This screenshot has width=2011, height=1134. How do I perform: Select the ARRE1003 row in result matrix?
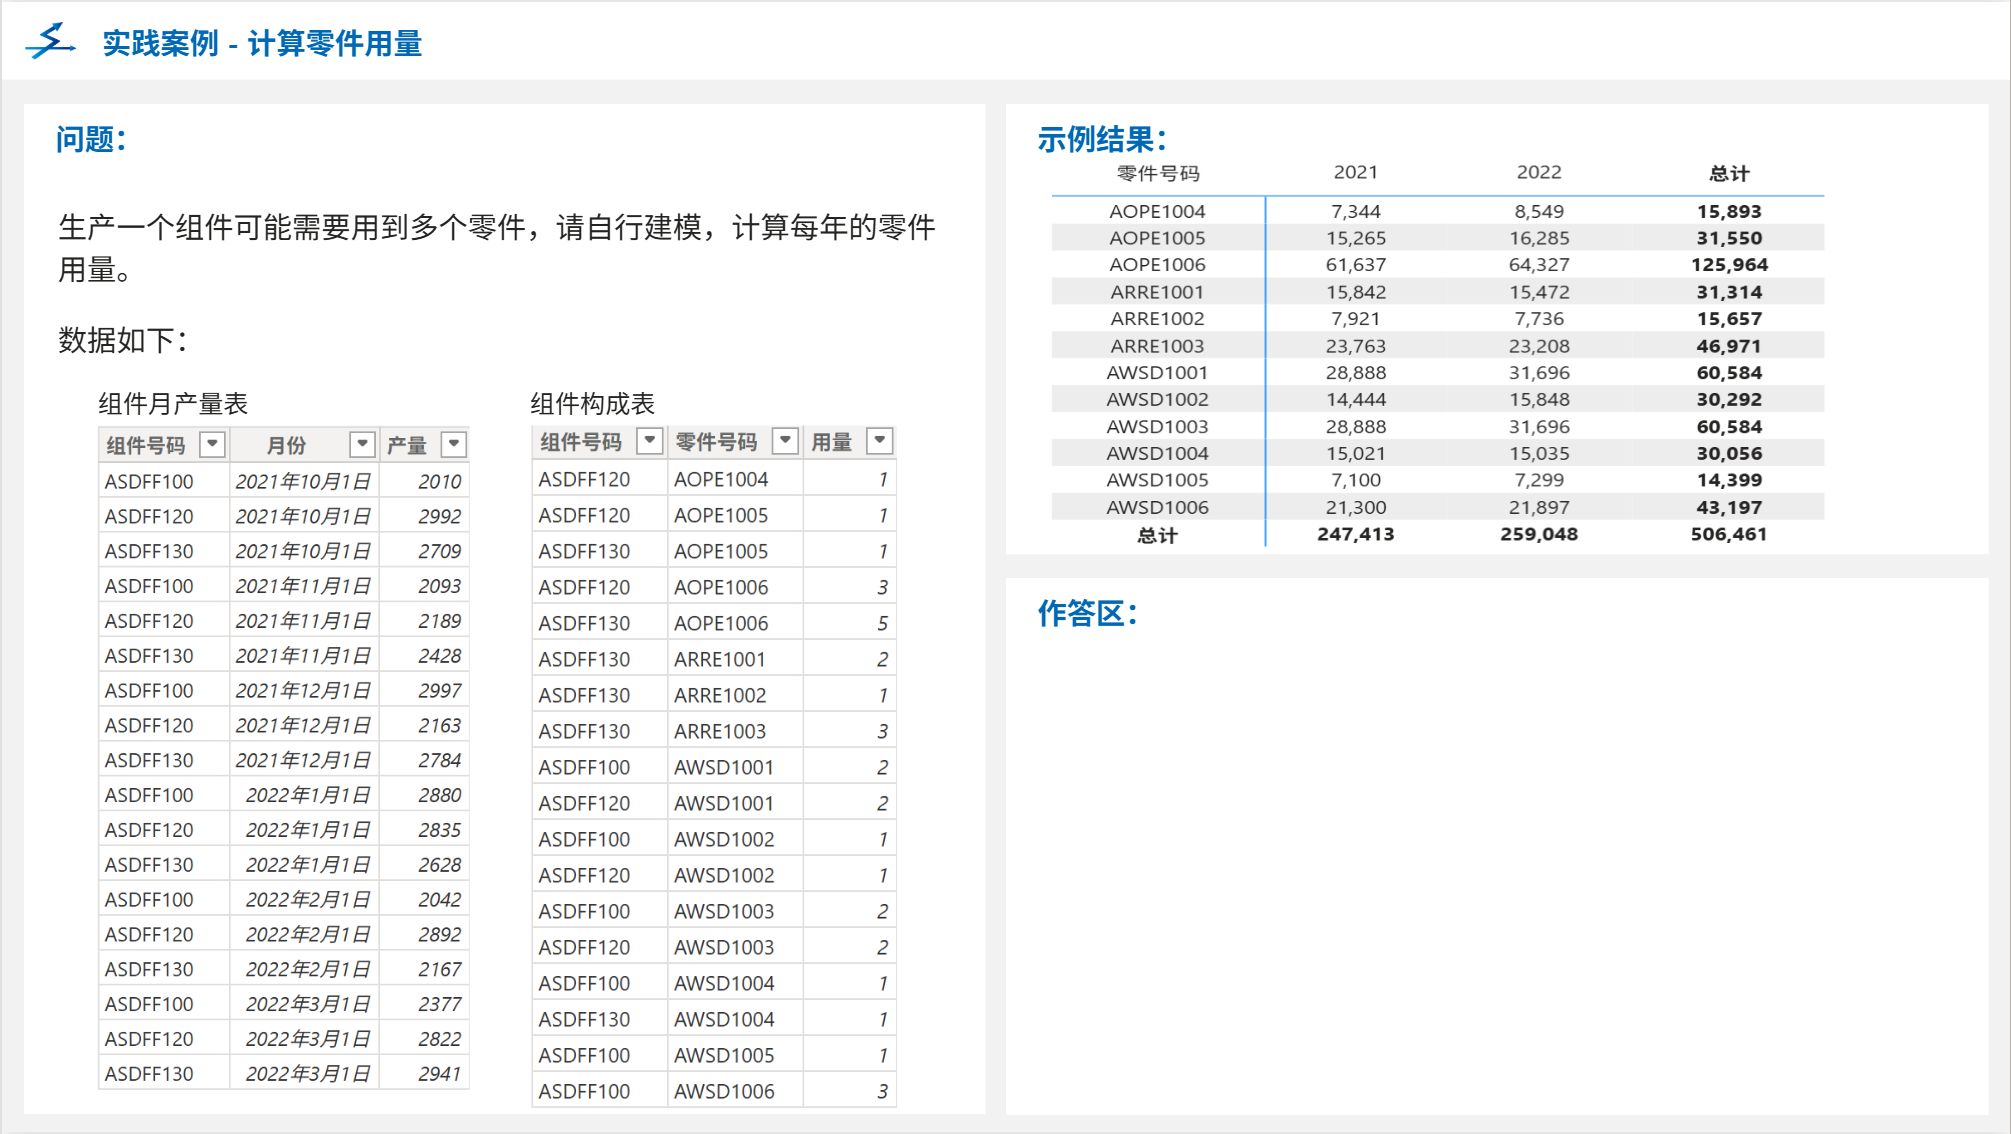click(x=1157, y=346)
